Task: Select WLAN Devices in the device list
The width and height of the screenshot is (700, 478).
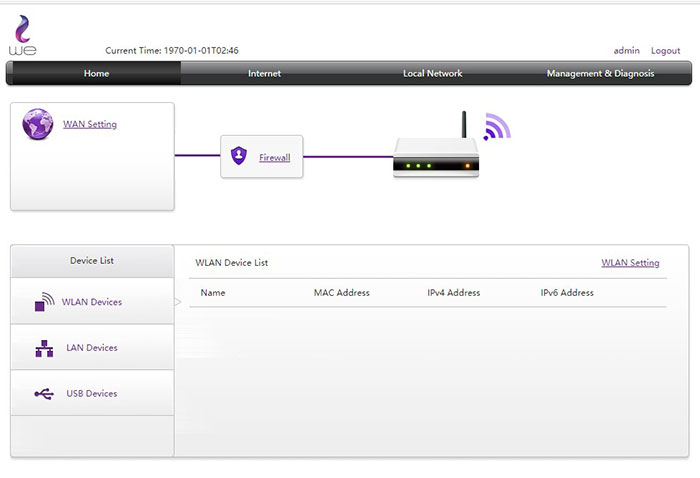Action: 92,302
